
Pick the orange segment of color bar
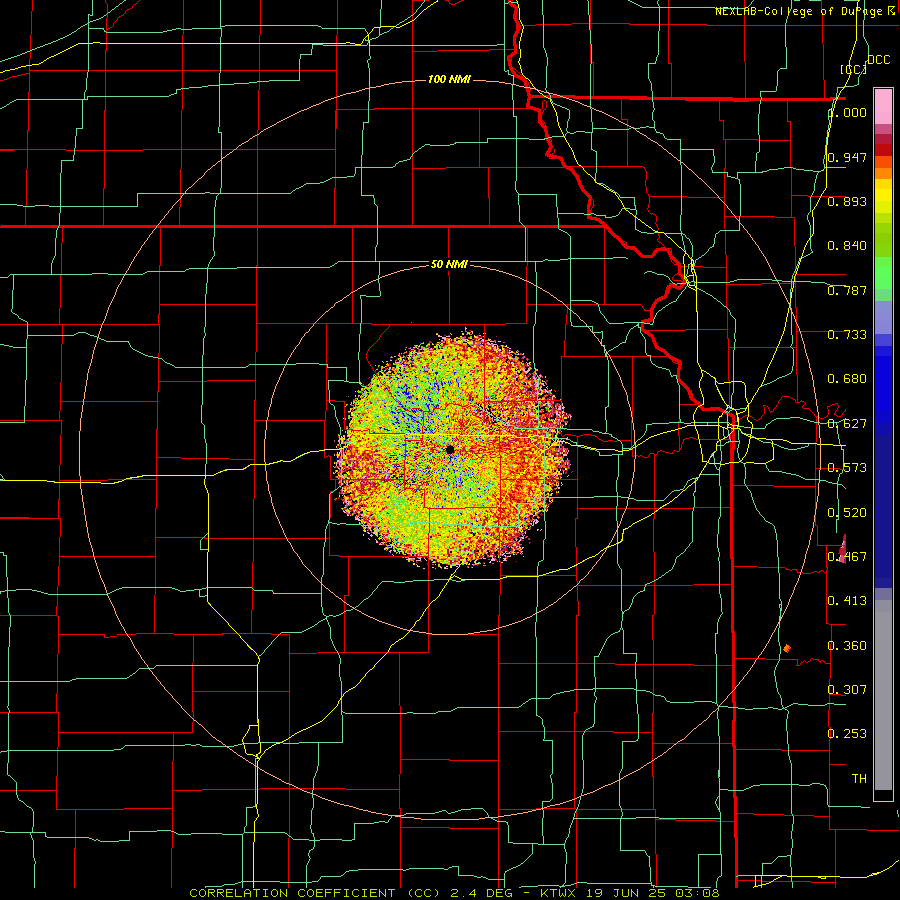pos(883,173)
